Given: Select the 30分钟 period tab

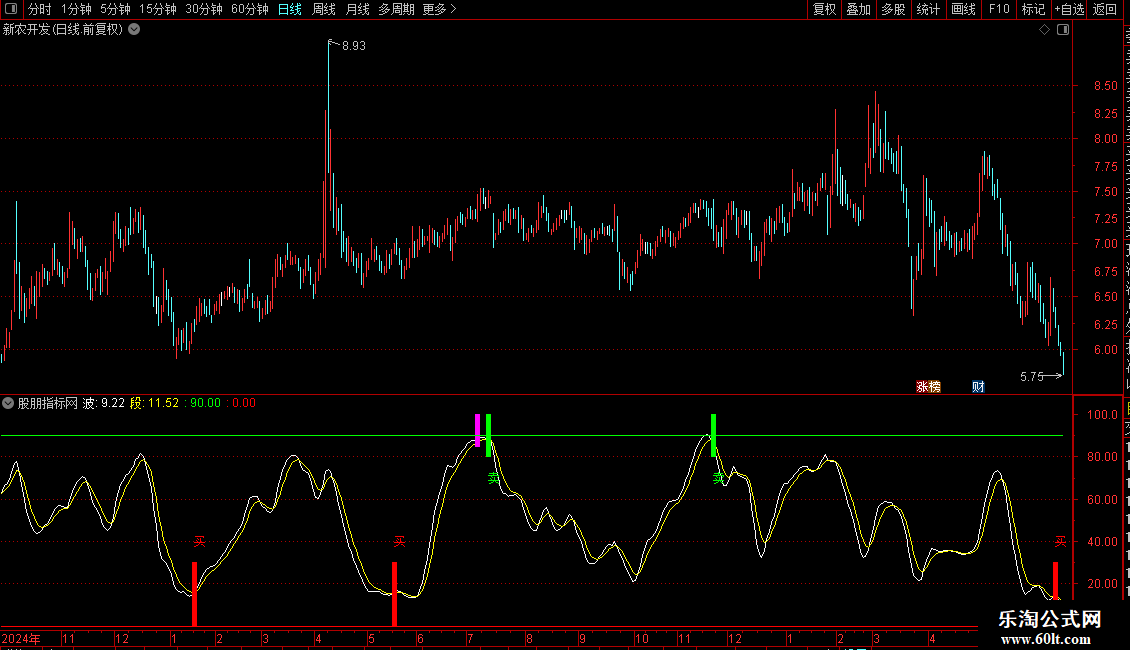Looking at the screenshot, I should click(204, 9).
